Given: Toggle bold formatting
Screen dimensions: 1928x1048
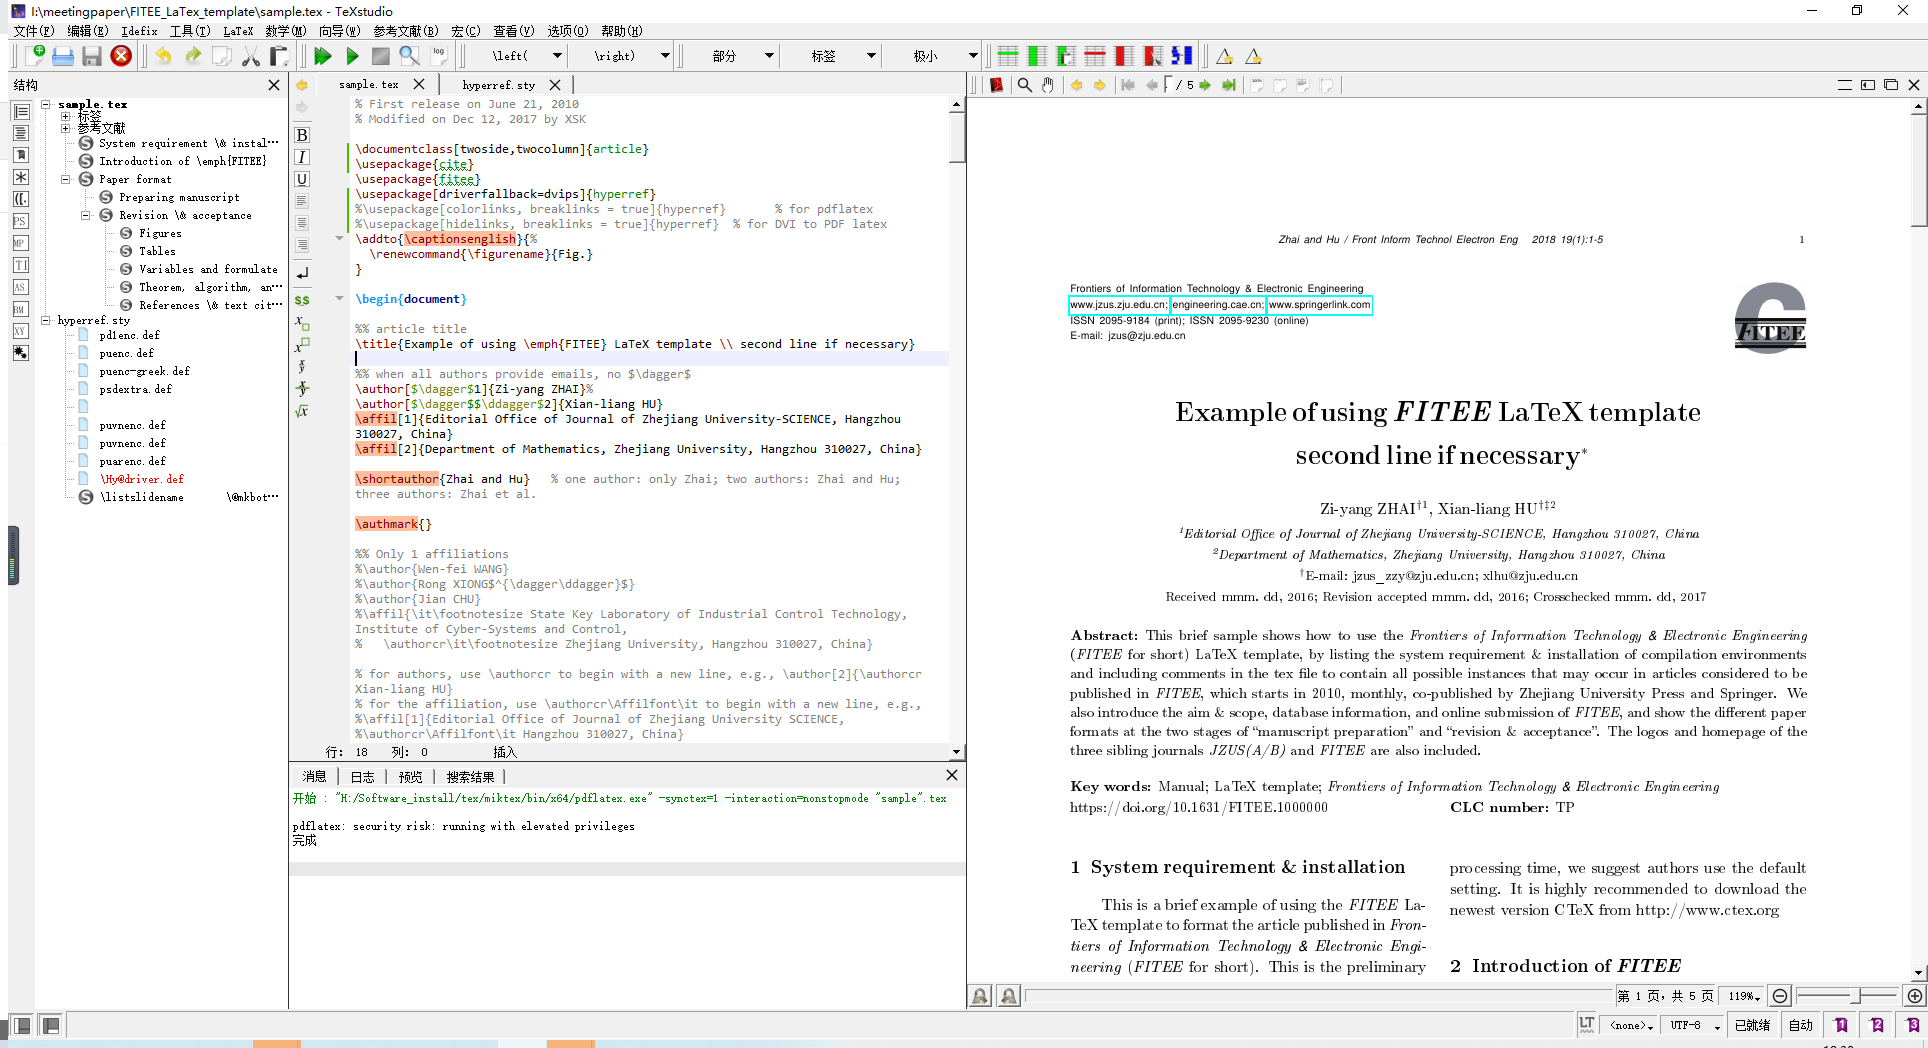Looking at the screenshot, I should tap(301, 134).
